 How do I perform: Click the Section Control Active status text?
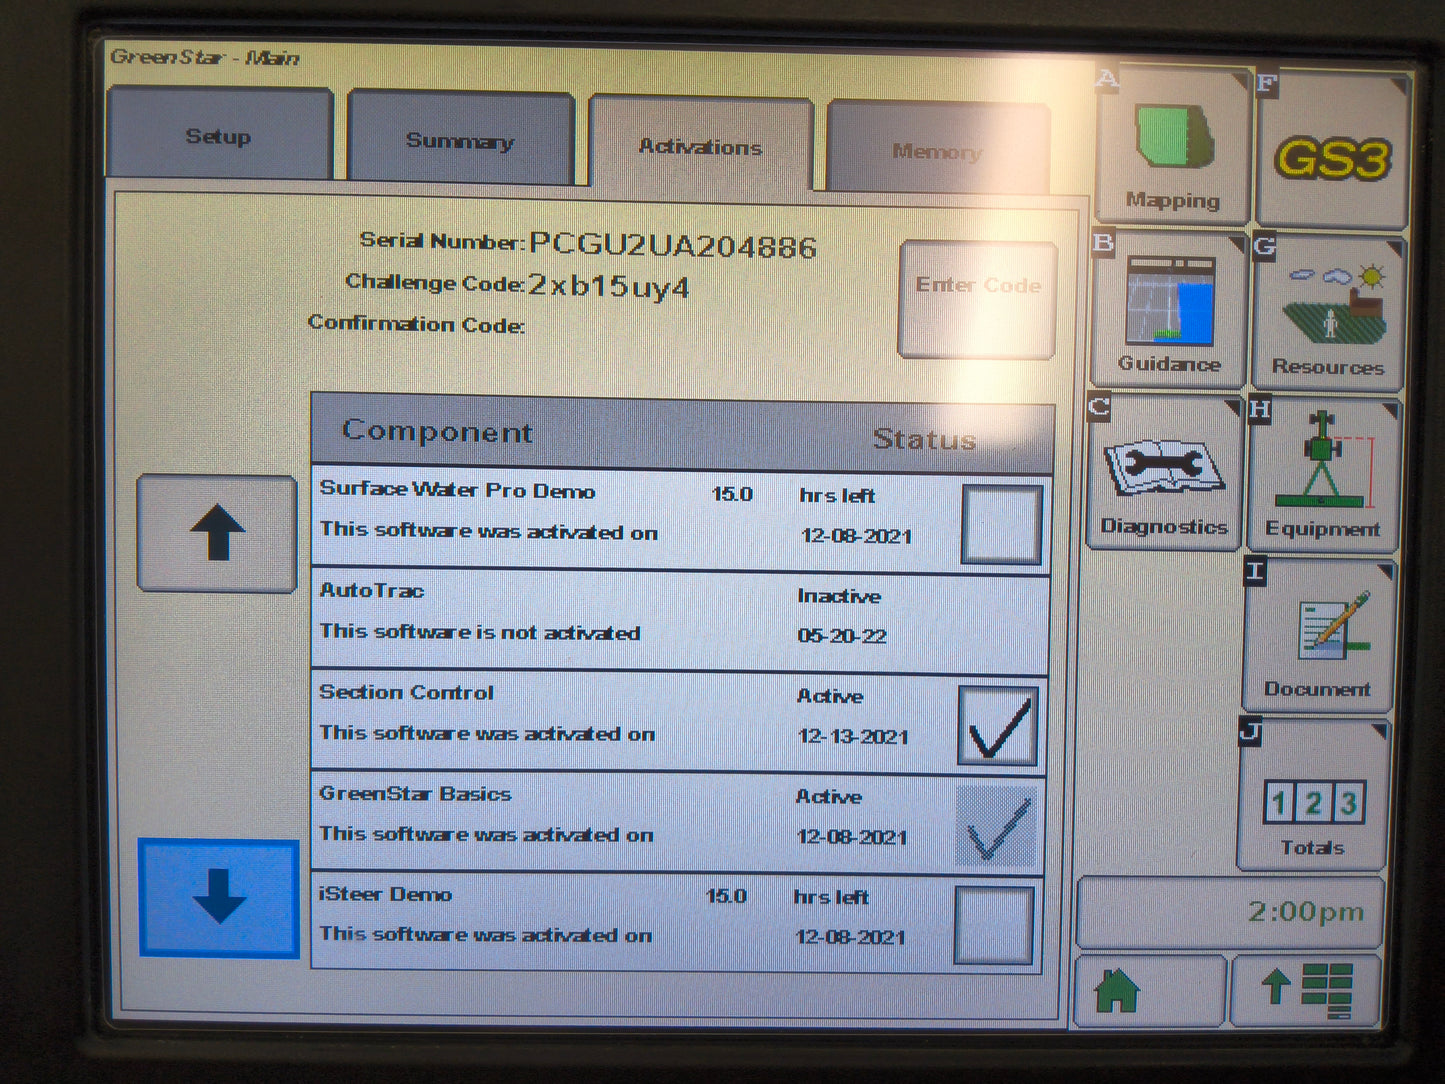[830, 696]
